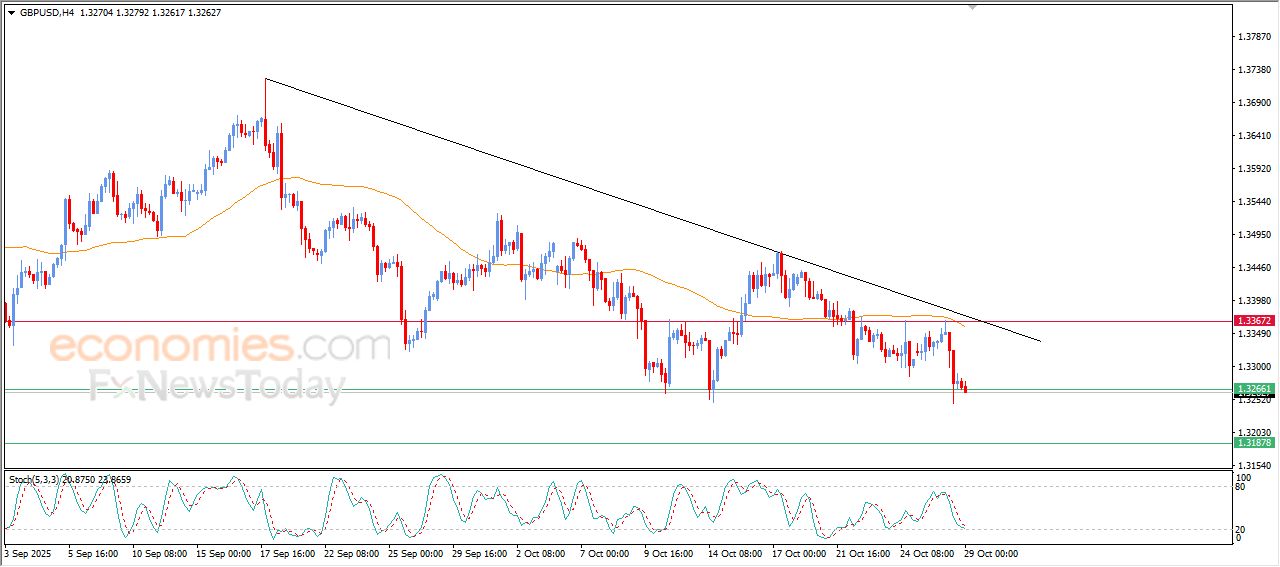Screen dimensions: 1280x567
Task: Select the red 1.33672 price label
Action: tap(1253, 321)
